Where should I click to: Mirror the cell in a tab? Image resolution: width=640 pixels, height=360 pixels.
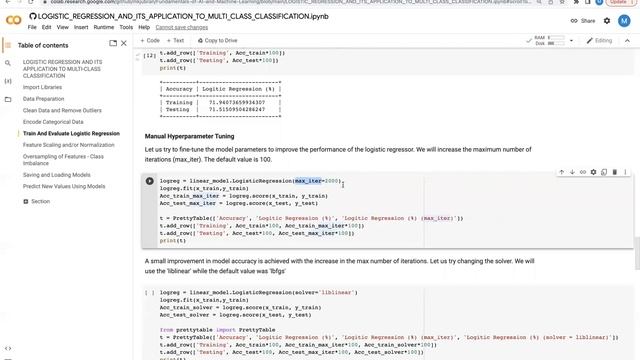point(604,172)
